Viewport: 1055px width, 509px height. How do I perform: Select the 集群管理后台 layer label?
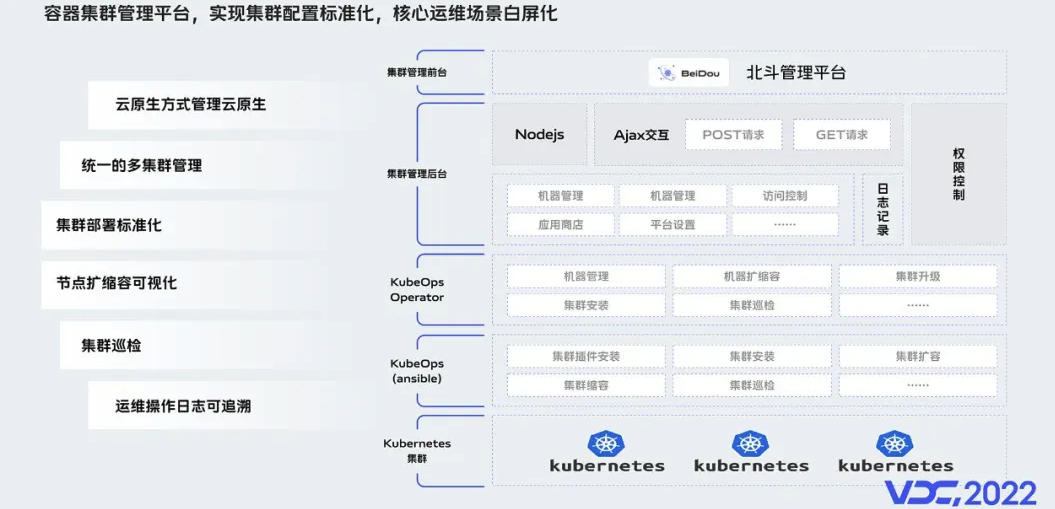click(416, 173)
